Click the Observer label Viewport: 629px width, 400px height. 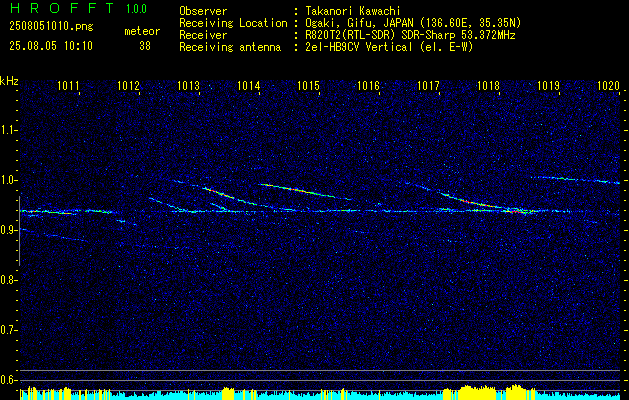(203, 11)
